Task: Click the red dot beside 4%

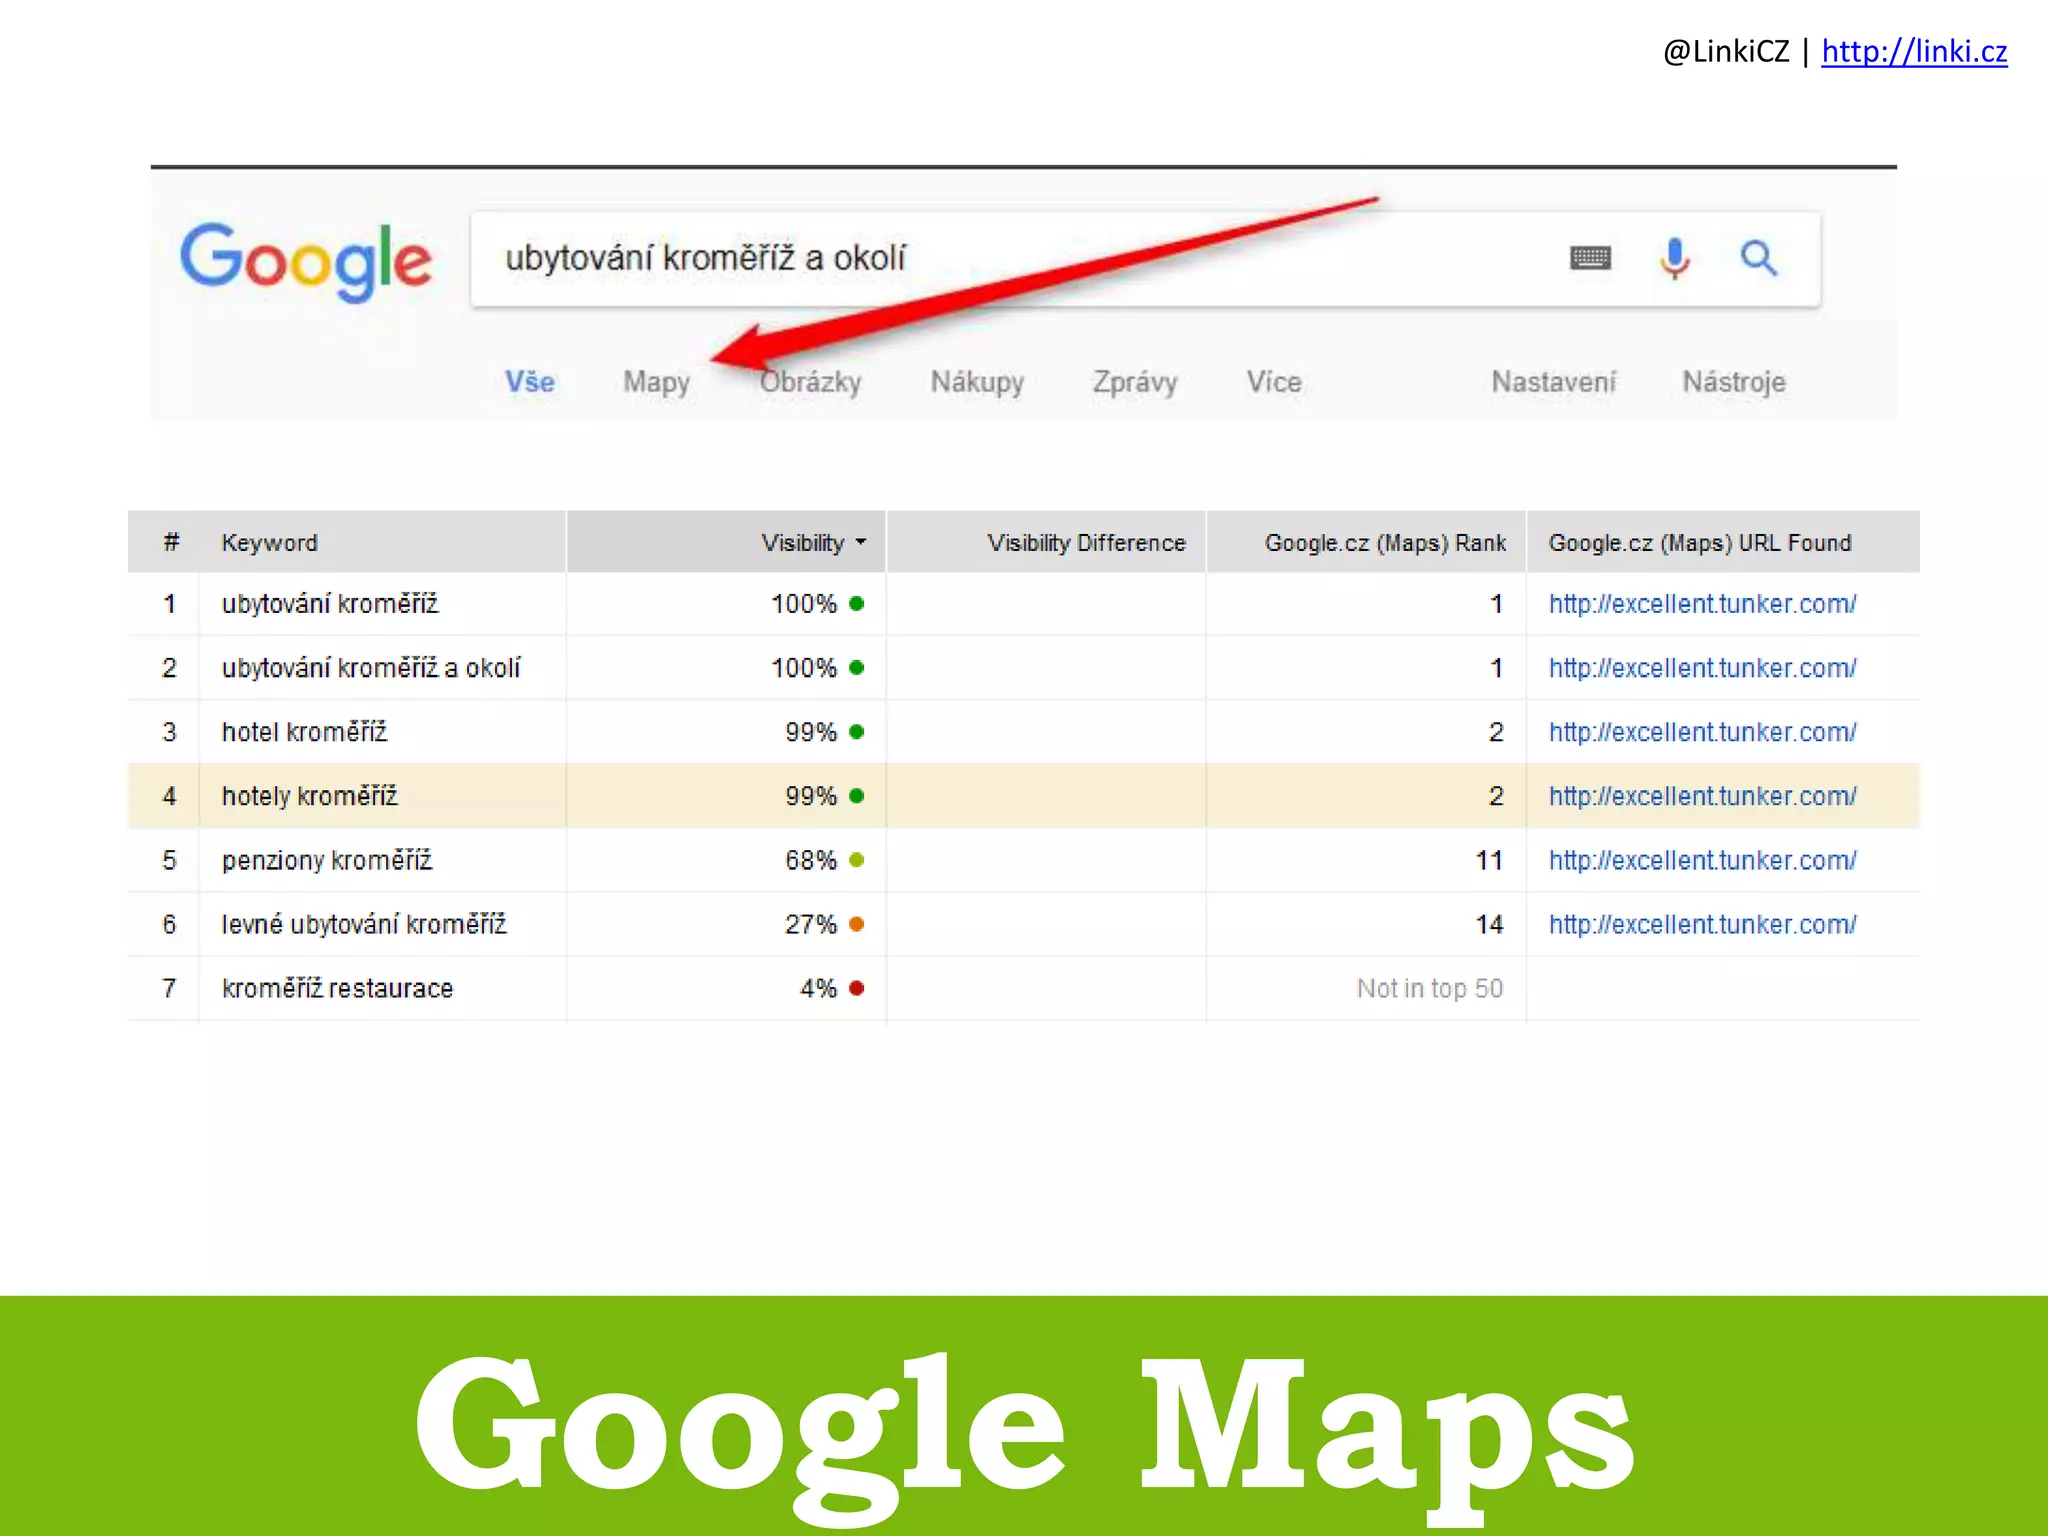Action: (x=857, y=988)
